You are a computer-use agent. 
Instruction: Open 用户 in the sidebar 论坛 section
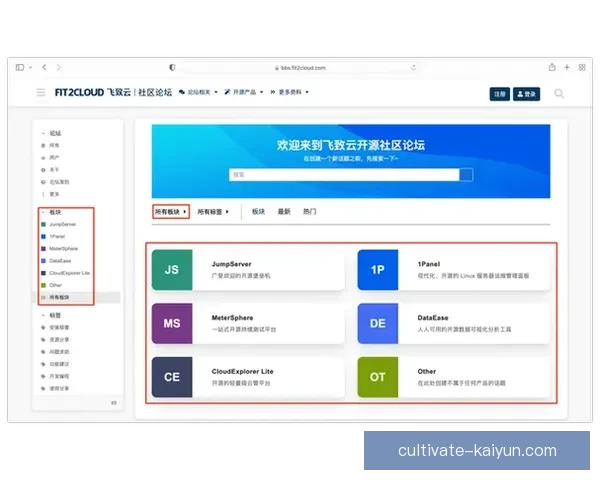click(x=54, y=158)
